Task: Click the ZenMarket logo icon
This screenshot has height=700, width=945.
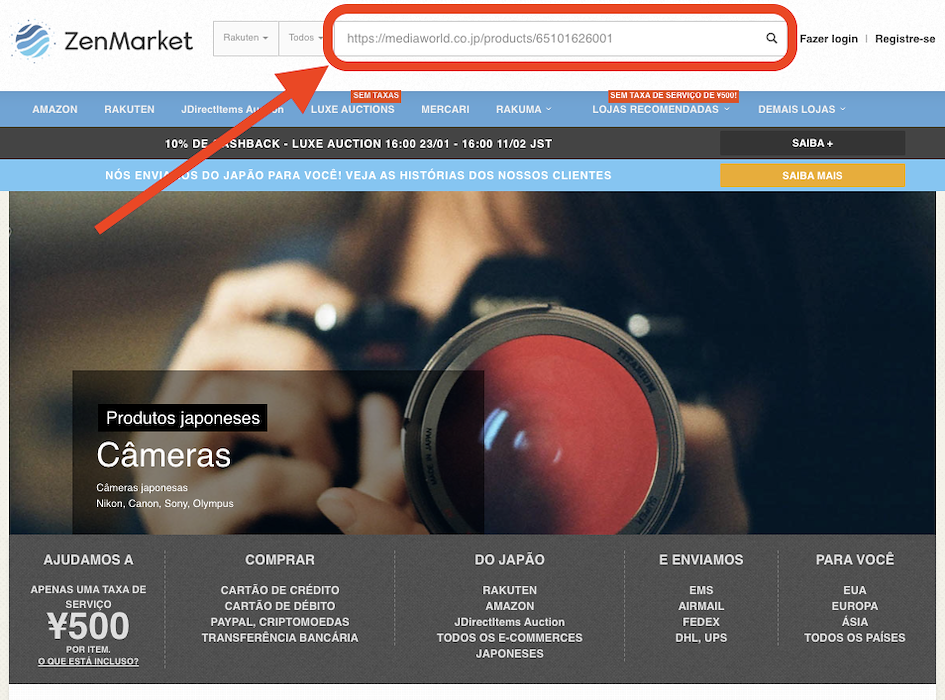Action: 34,40
